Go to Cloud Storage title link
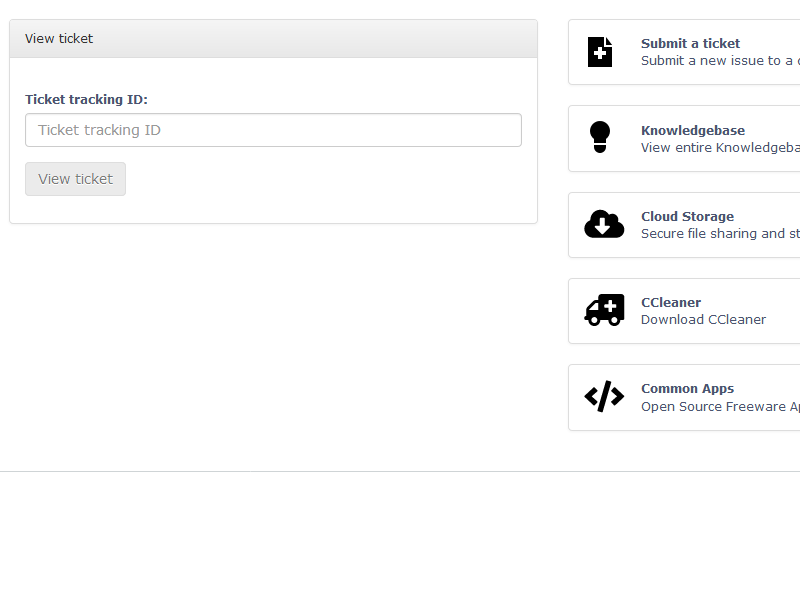Screen dimensions: 800x600 coord(687,217)
